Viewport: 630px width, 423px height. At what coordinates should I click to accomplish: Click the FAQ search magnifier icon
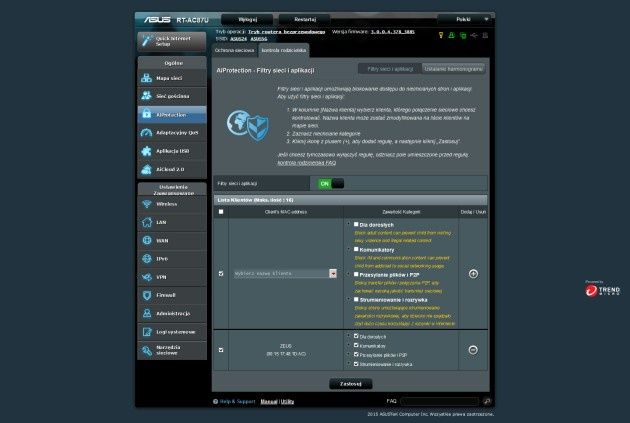(x=487, y=401)
